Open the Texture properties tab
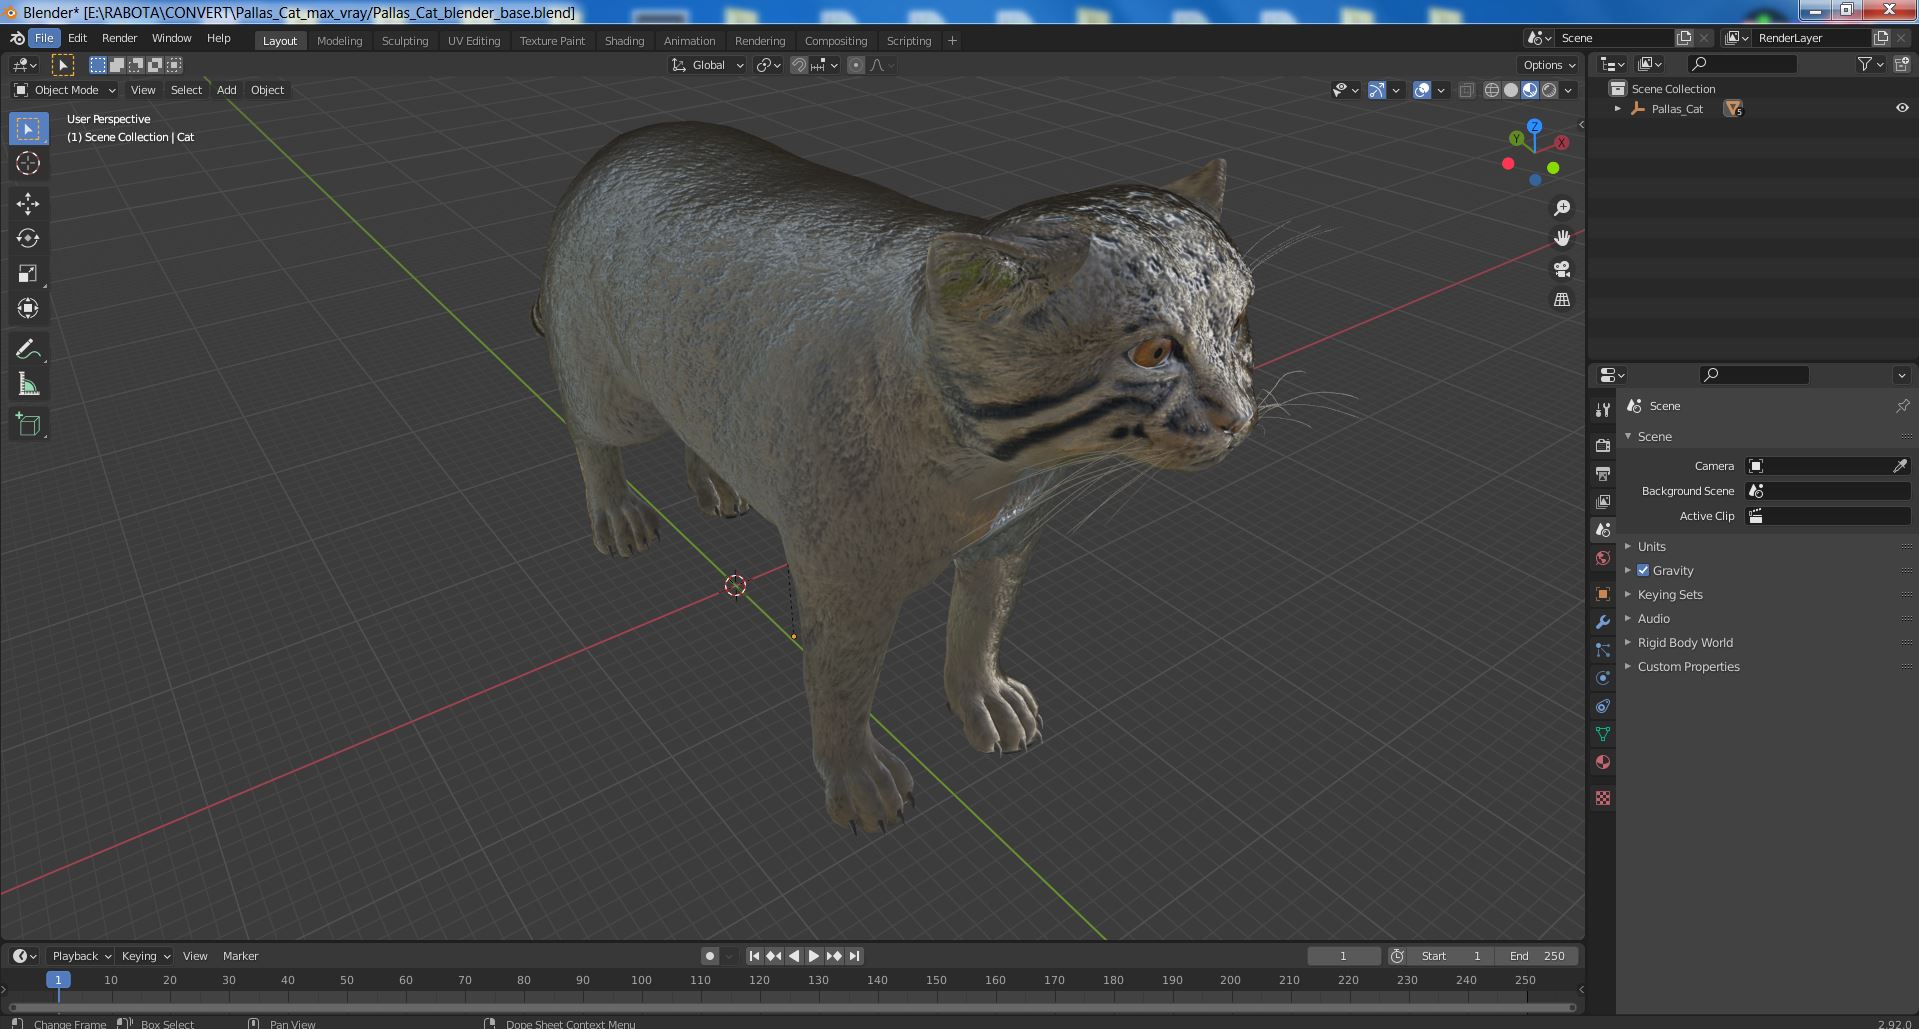The width and height of the screenshot is (1919, 1029). [1603, 798]
